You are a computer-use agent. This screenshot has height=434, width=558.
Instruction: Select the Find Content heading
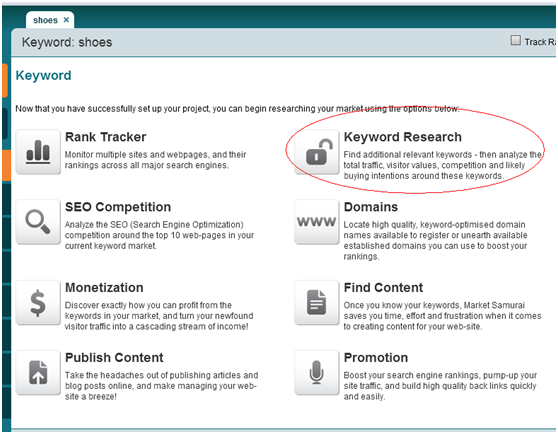coord(384,288)
